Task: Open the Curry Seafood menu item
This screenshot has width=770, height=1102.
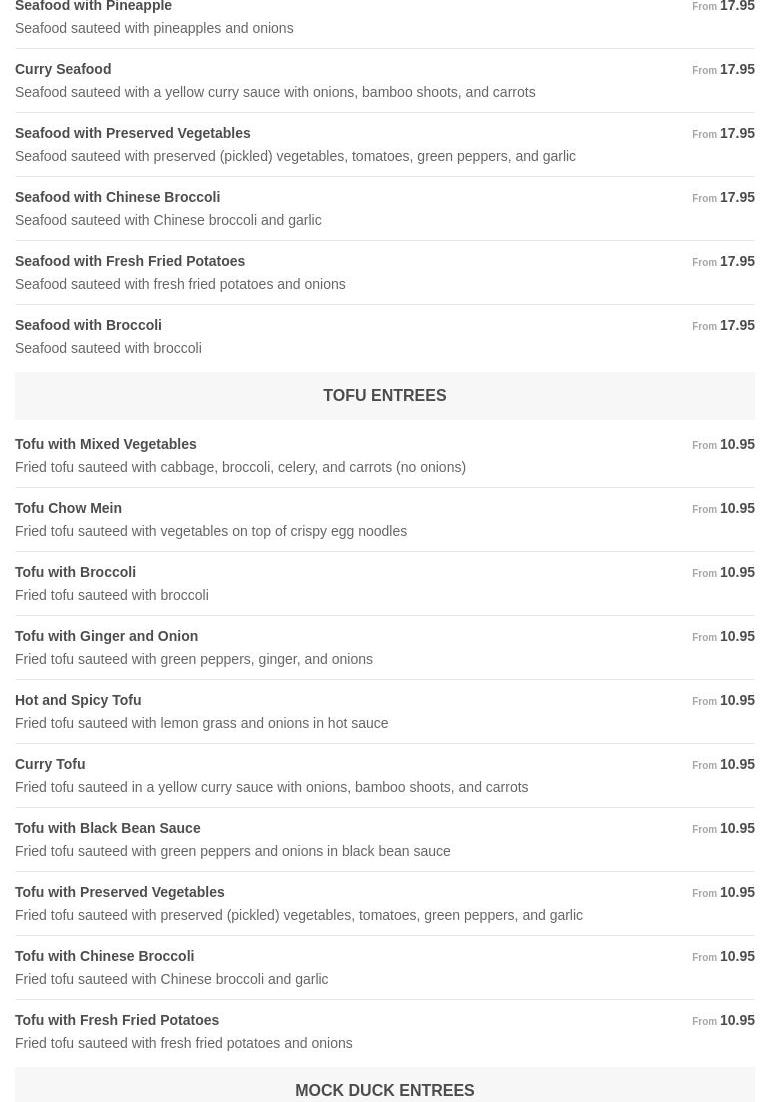Action: pos(63,69)
